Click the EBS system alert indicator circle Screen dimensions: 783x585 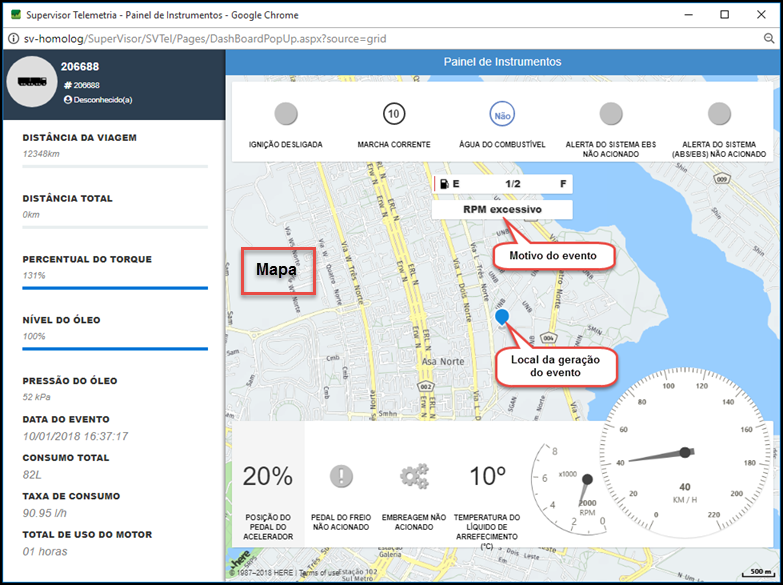[x=611, y=114]
